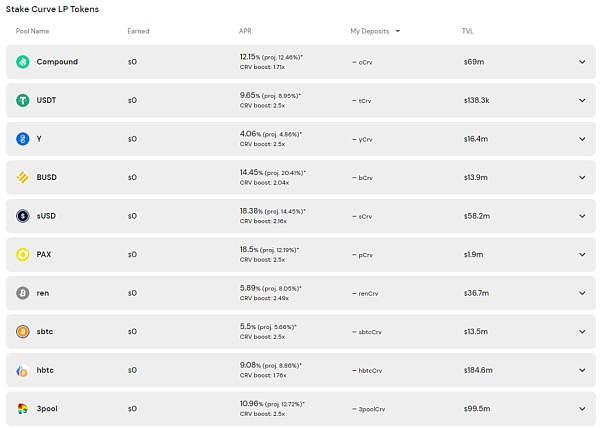This screenshot has height=428, width=600.
Task: Click the Compound pool icon
Action: (23, 62)
